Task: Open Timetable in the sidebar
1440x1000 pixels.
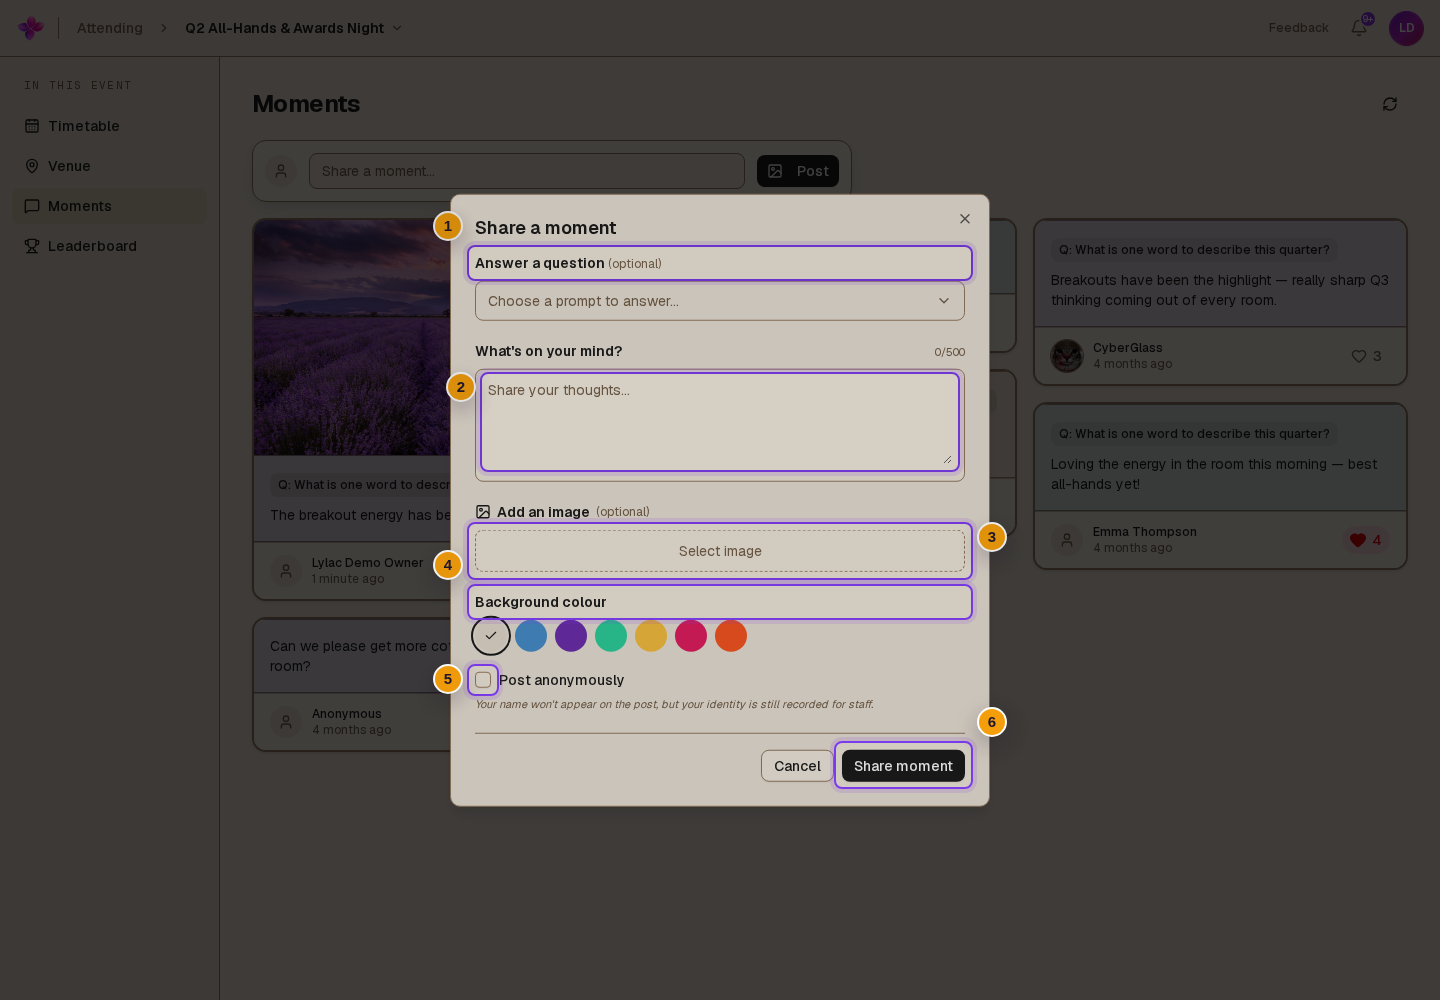Action: [110, 126]
